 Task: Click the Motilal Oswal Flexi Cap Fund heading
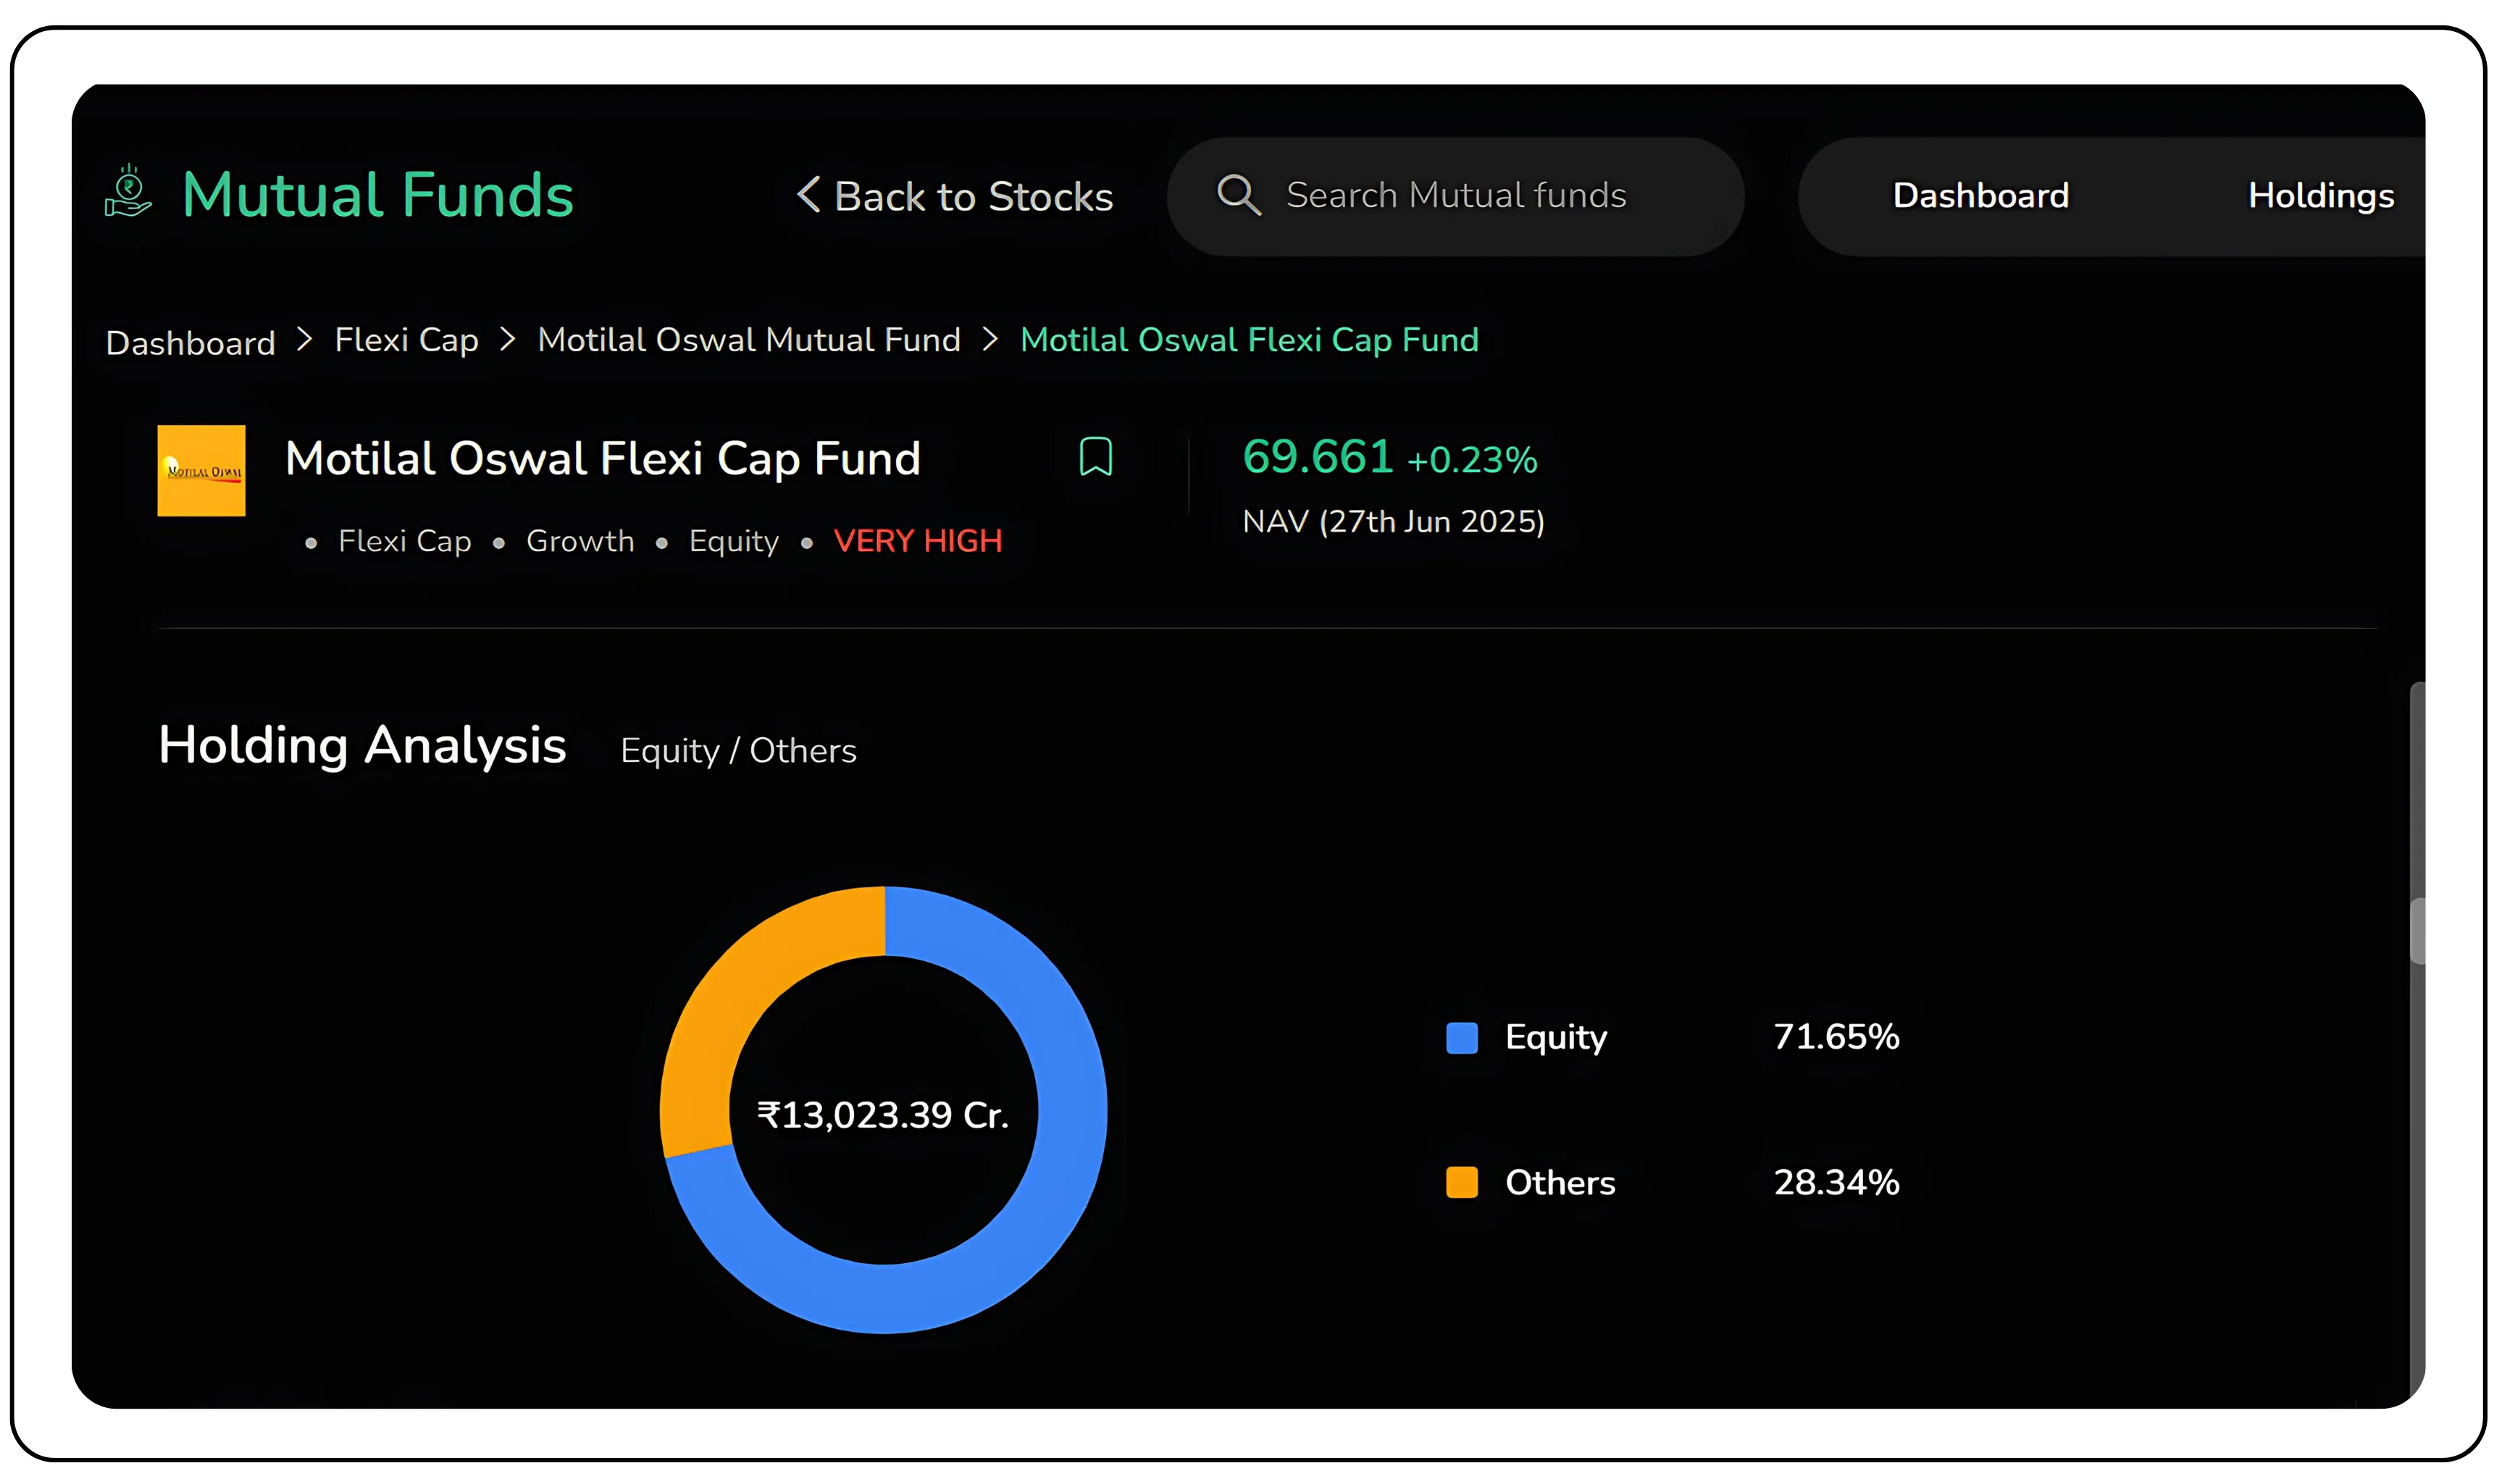603,460
